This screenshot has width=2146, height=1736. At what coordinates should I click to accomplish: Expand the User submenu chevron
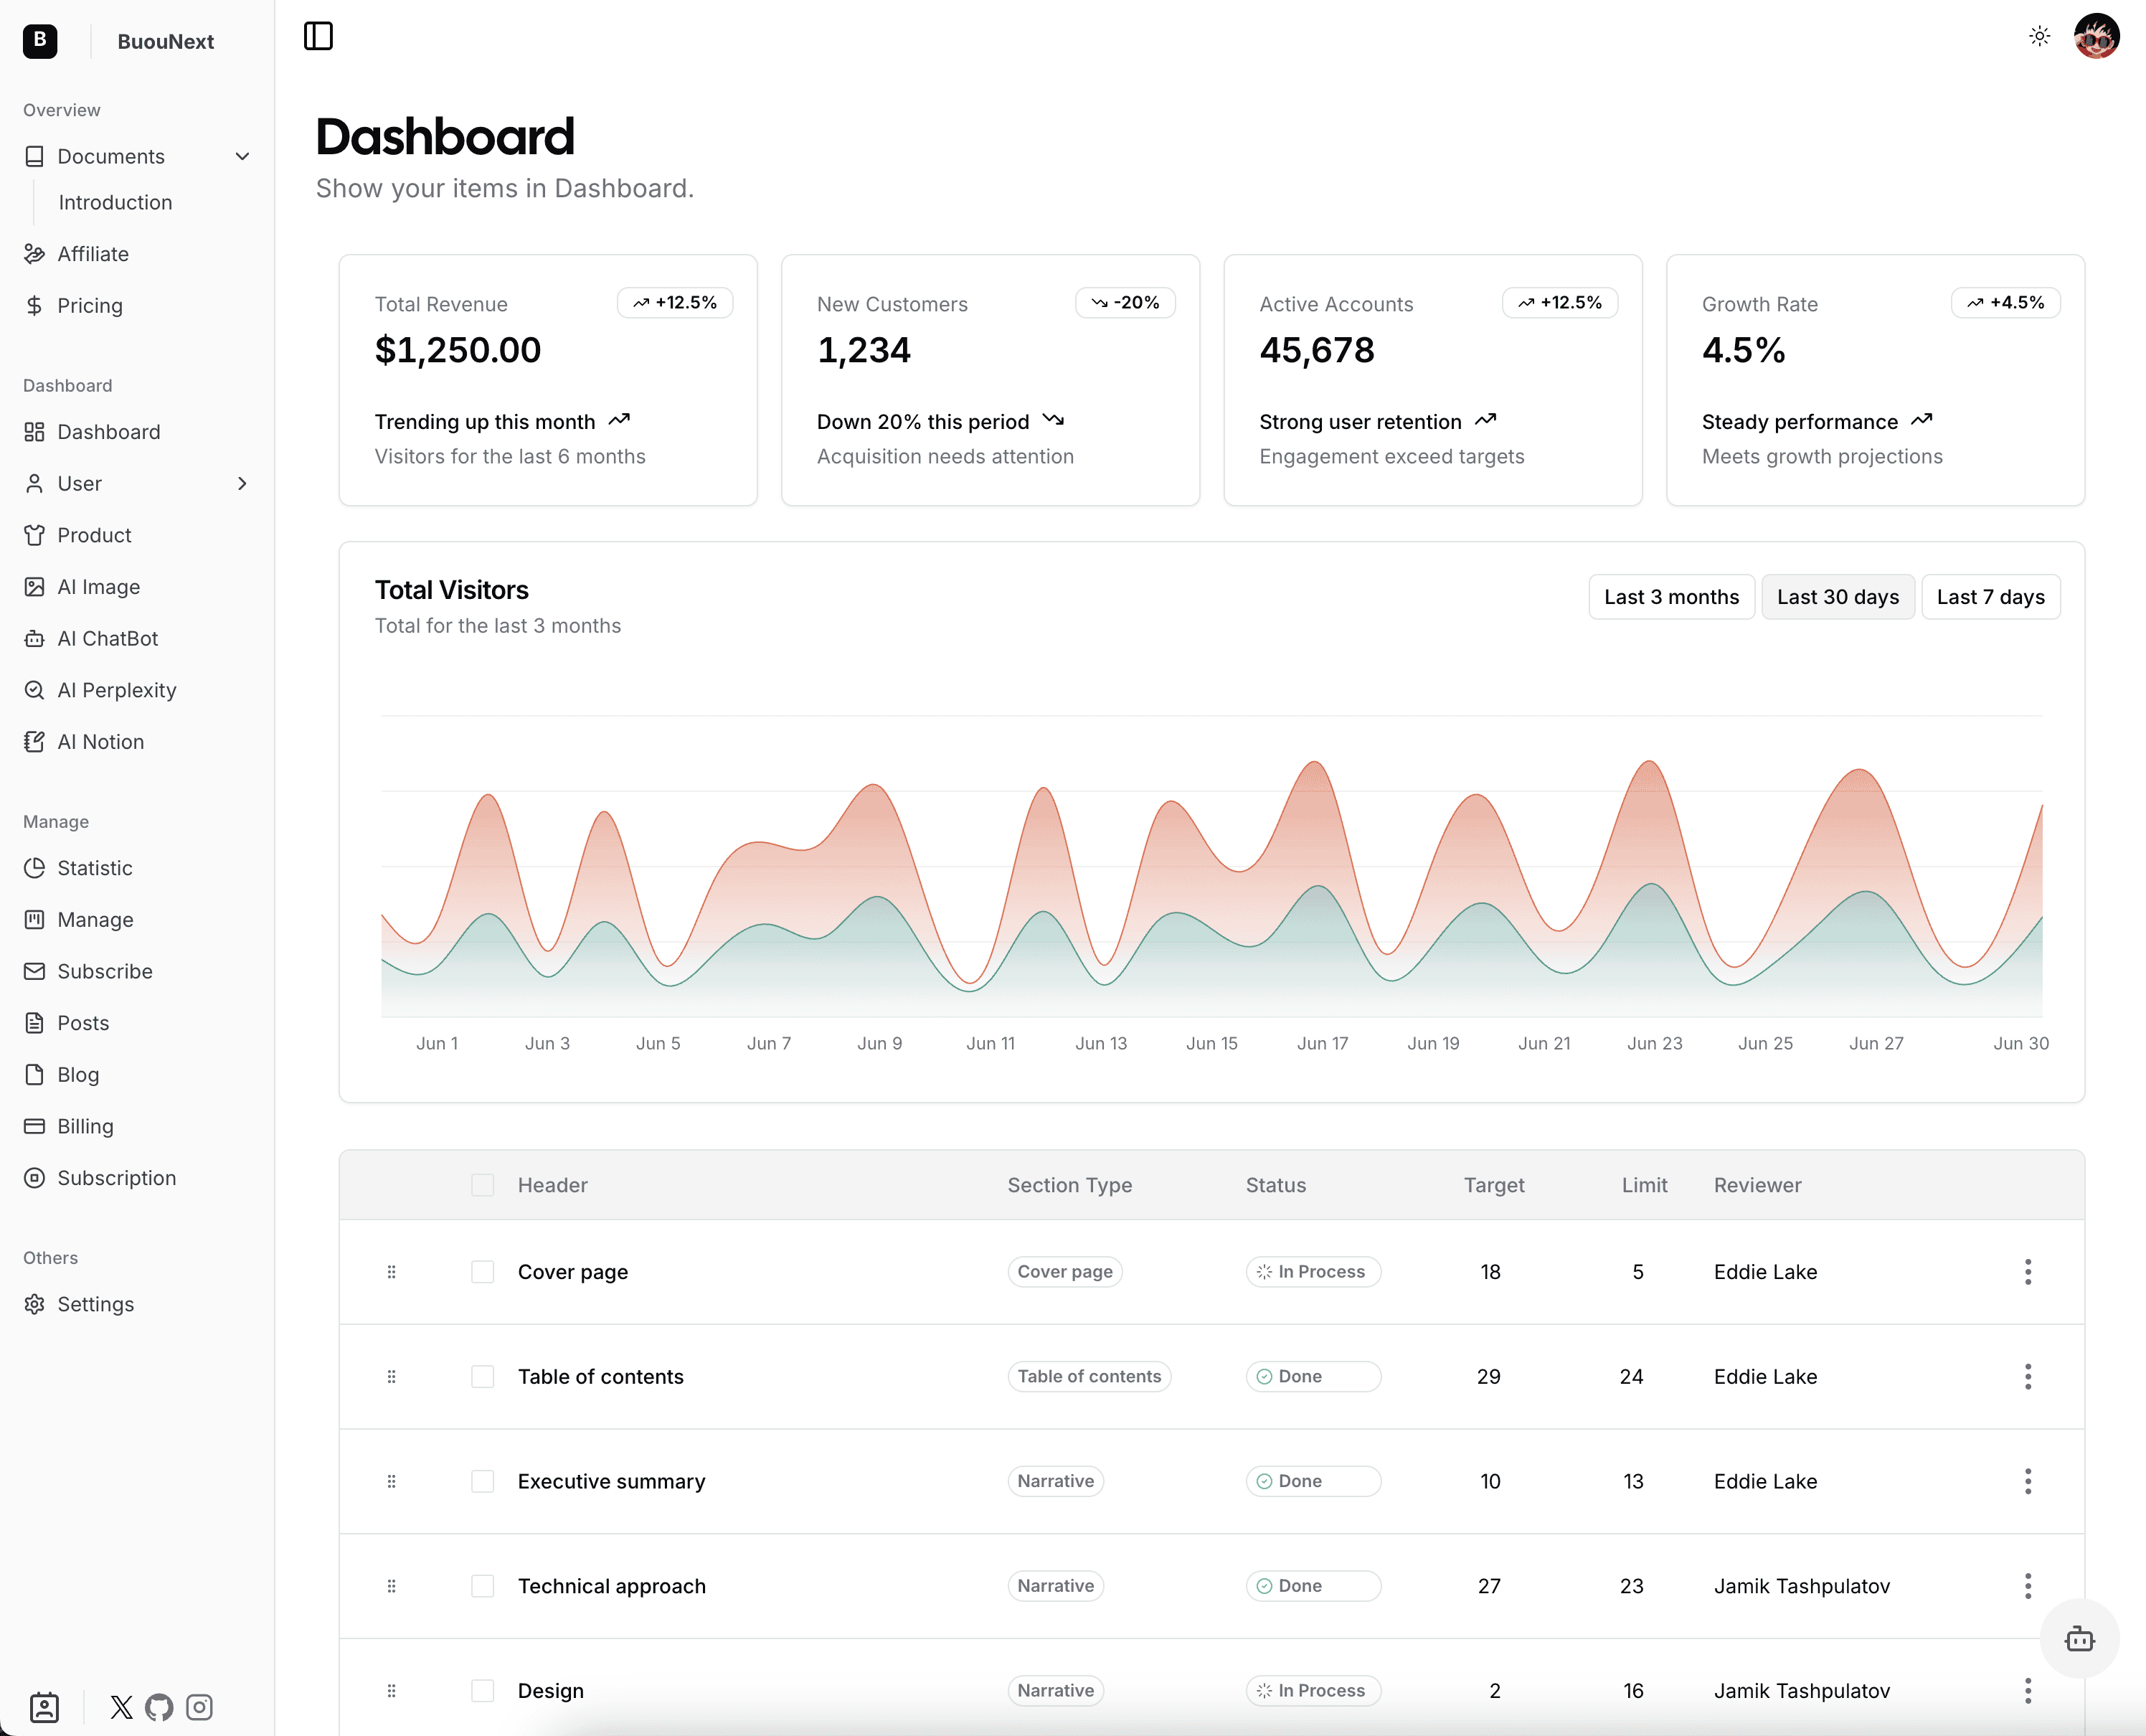[242, 484]
